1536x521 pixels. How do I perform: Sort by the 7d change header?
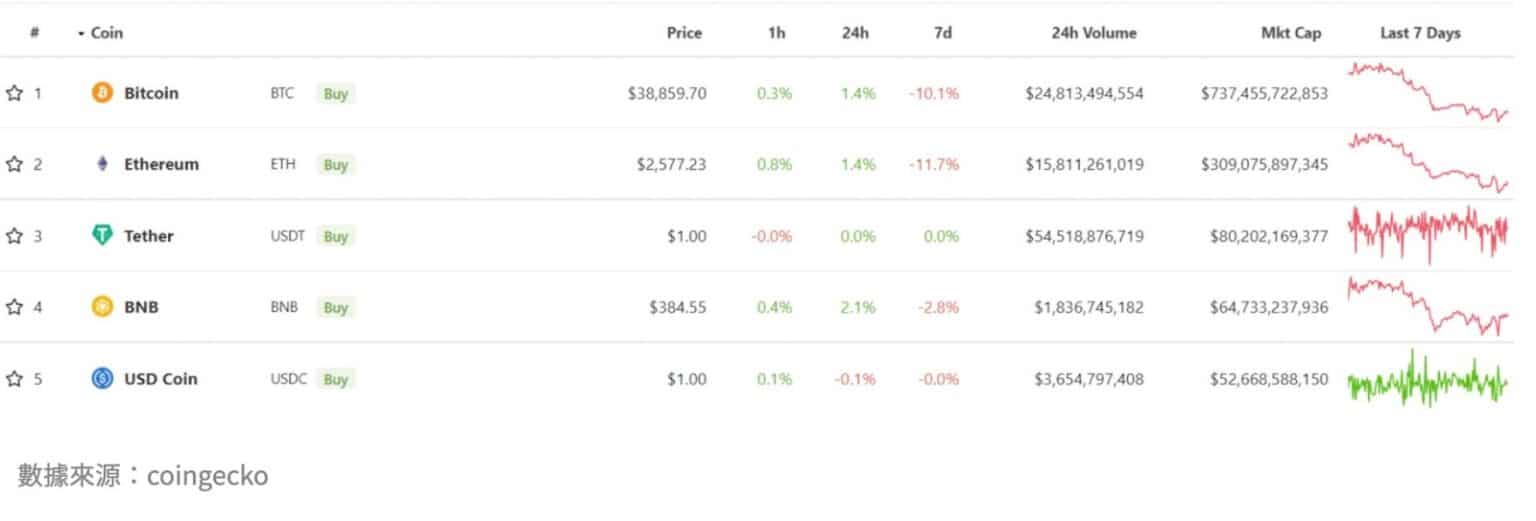(942, 33)
